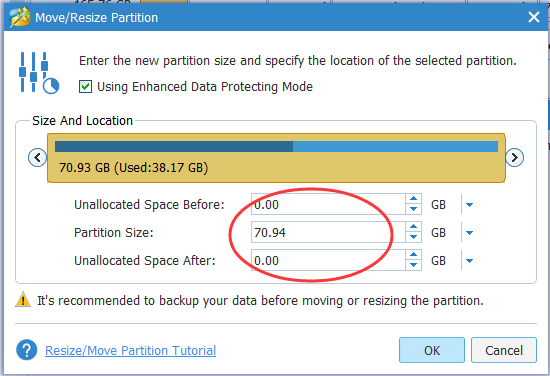Click the right arrow beside the partition bar
Screen dimensions: 550x376
pos(515,157)
